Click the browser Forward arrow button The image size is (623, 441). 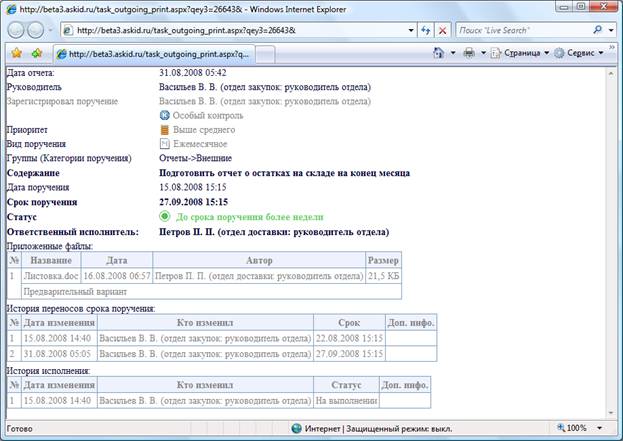(x=35, y=30)
